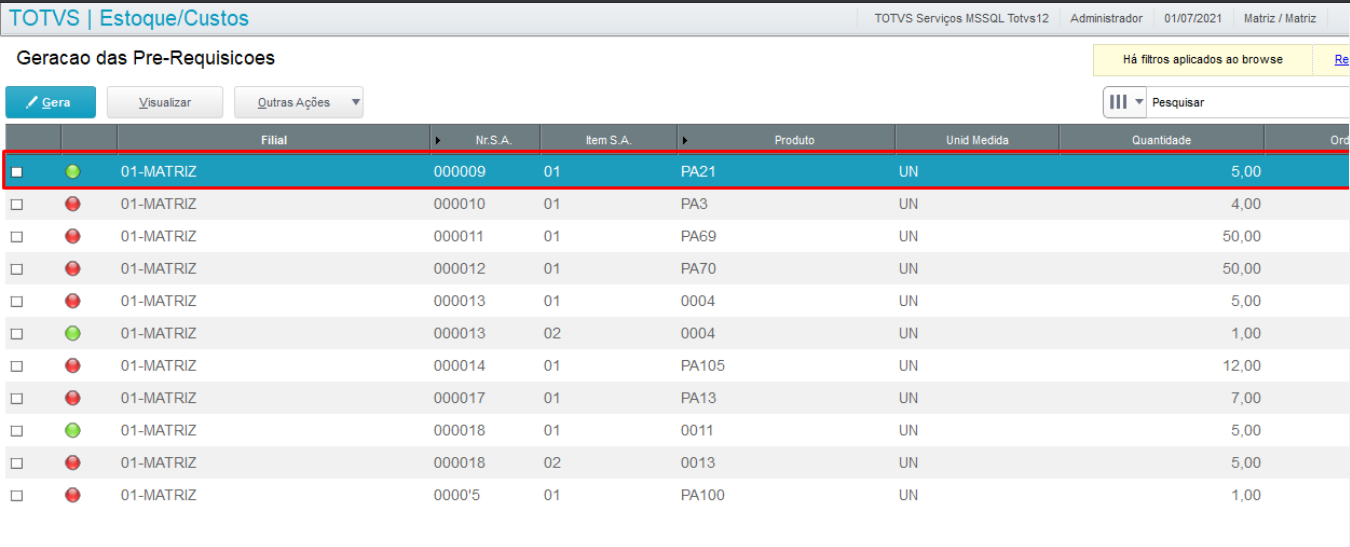Viewport: 1350px width, 547px height.
Task: Click red status icon of PA100 row
Action: [x=72, y=495]
